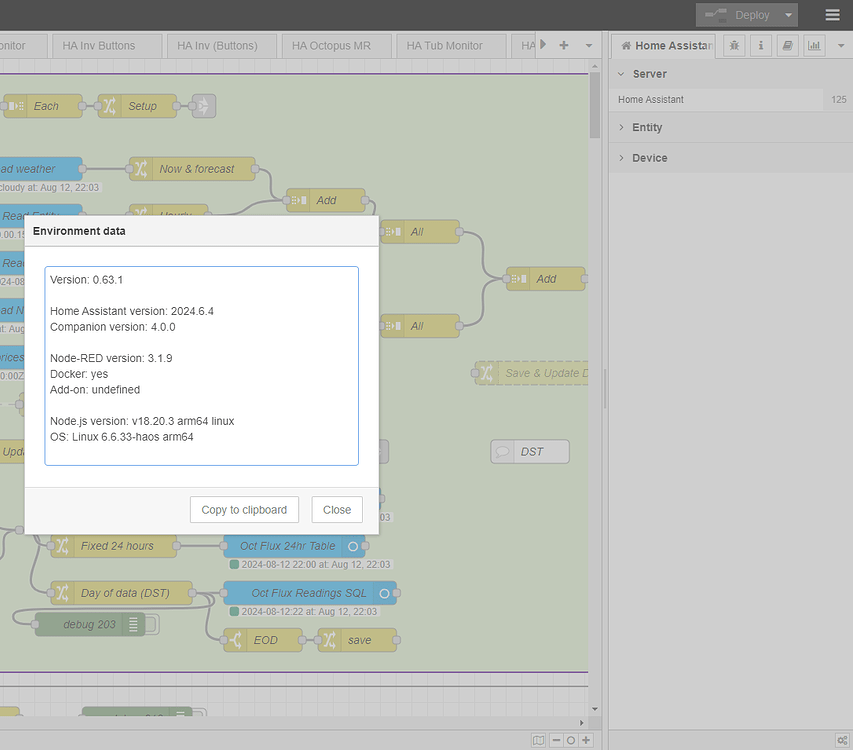Click horizontal scrollbar right arrow
This screenshot has width=853, height=750.
[582, 723]
